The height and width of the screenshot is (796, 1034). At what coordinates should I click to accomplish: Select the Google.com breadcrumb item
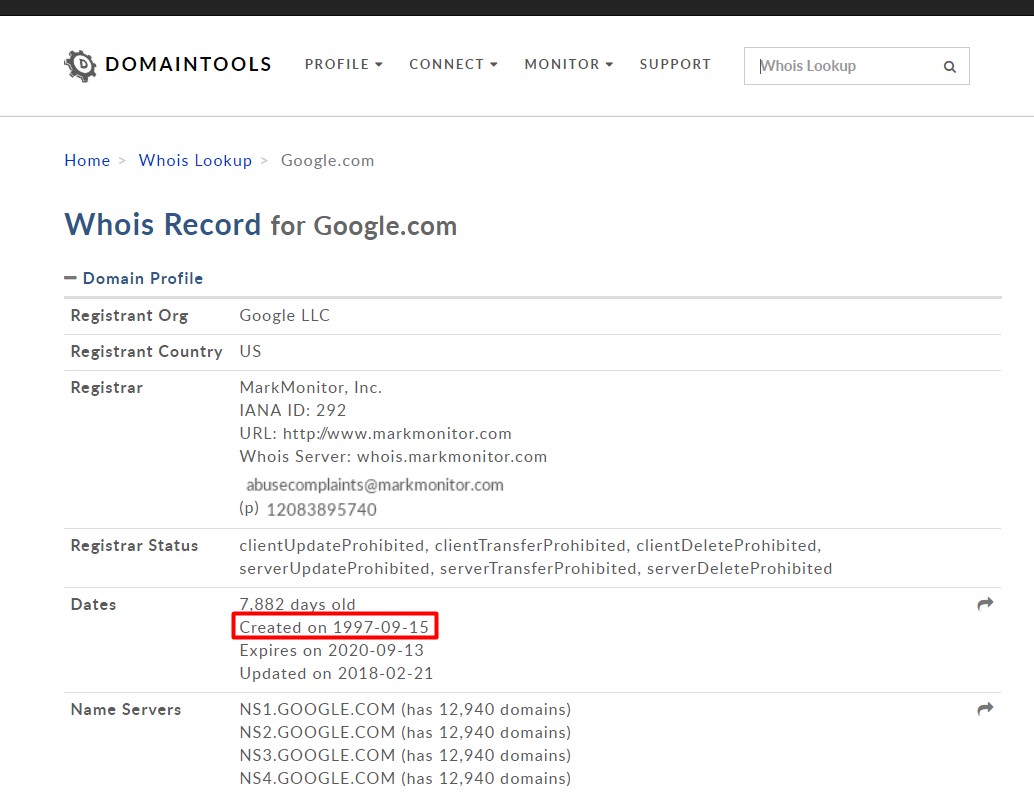[327, 160]
